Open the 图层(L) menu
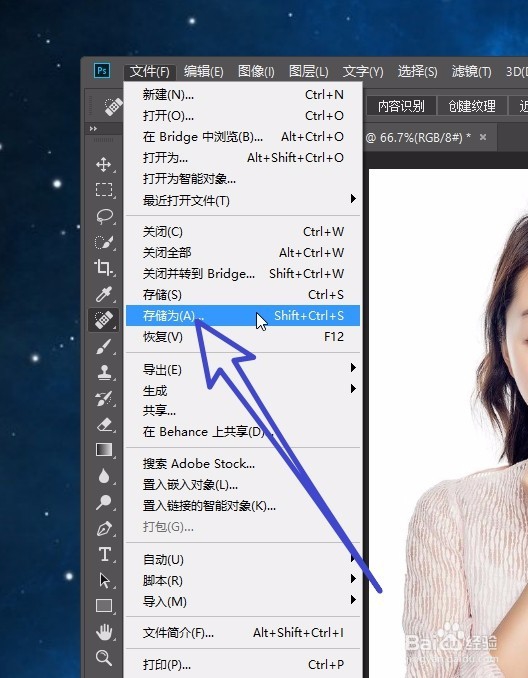The width and height of the screenshot is (528, 678). pos(308,71)
